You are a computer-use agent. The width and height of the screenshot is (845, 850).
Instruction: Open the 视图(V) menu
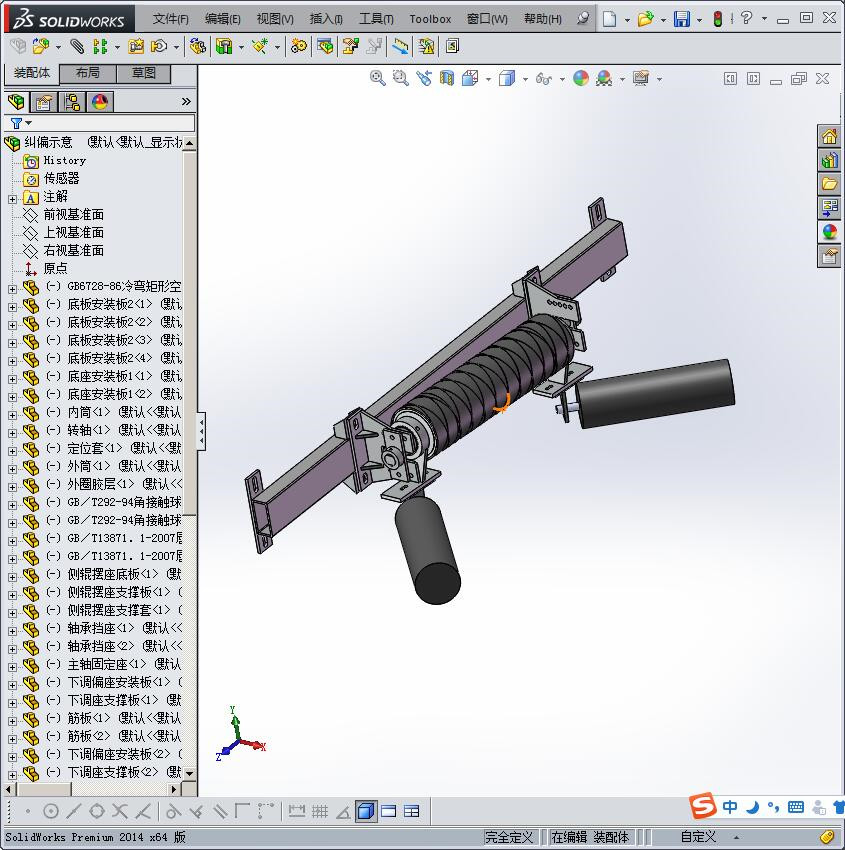[275, 19]
